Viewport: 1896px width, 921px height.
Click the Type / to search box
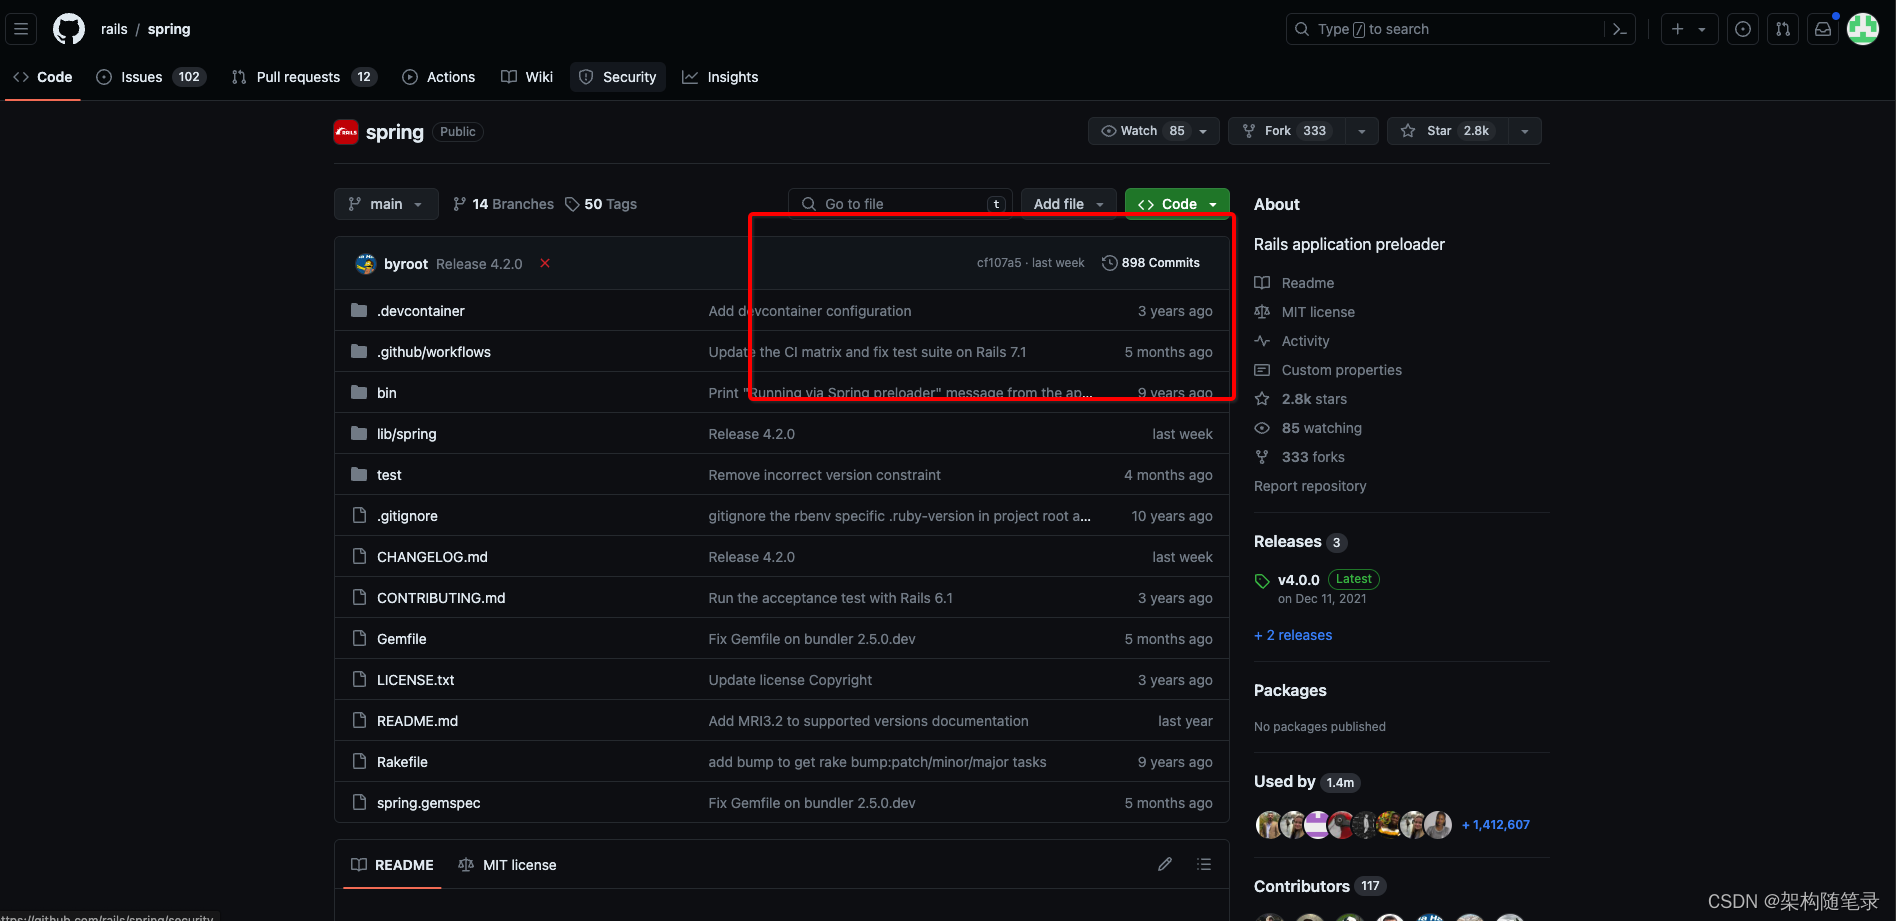tap(1444, 29)
